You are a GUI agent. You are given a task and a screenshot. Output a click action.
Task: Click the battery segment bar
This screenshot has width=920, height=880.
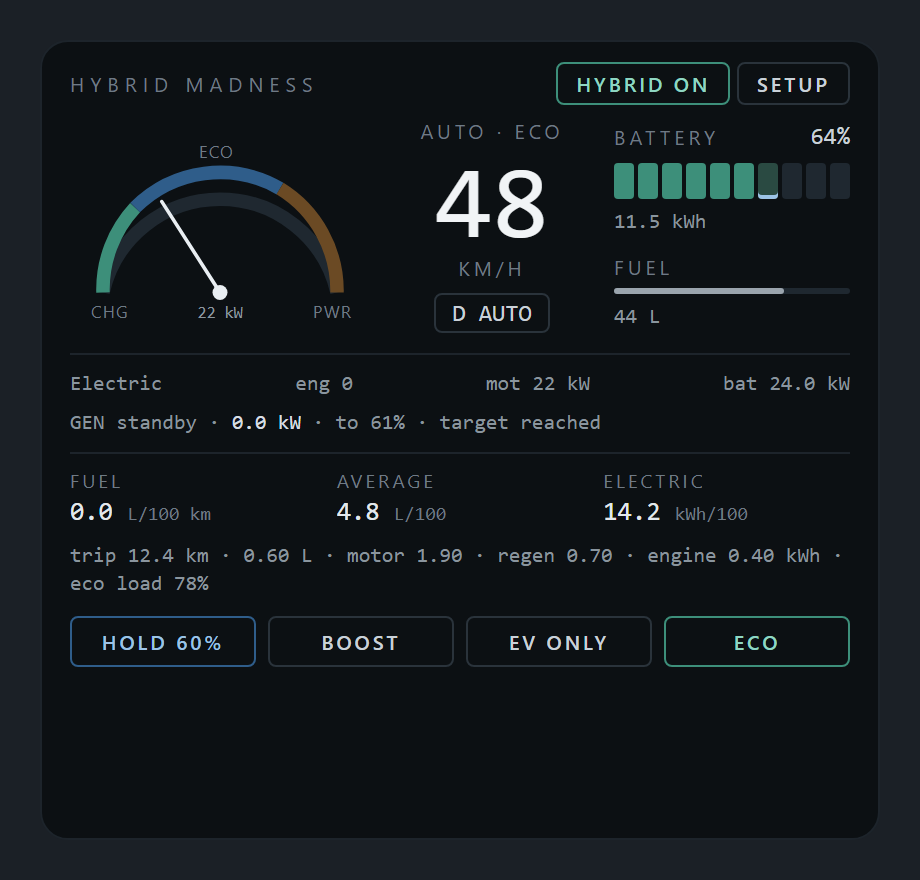(732, 181)
